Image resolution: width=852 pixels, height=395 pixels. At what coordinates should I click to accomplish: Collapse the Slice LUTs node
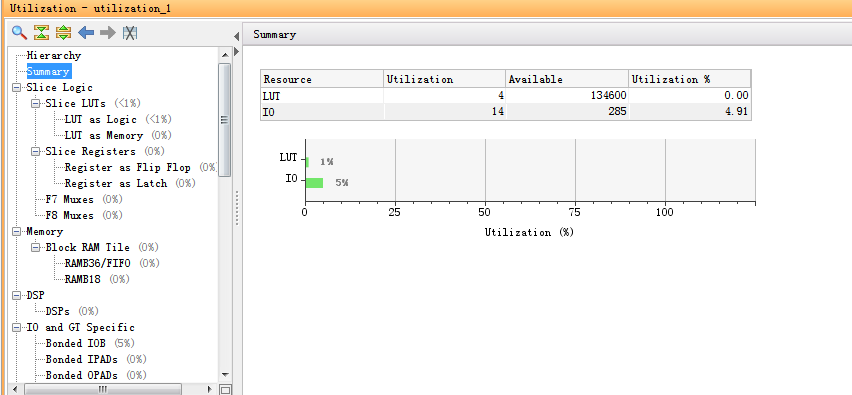click(x=35, y=103)
